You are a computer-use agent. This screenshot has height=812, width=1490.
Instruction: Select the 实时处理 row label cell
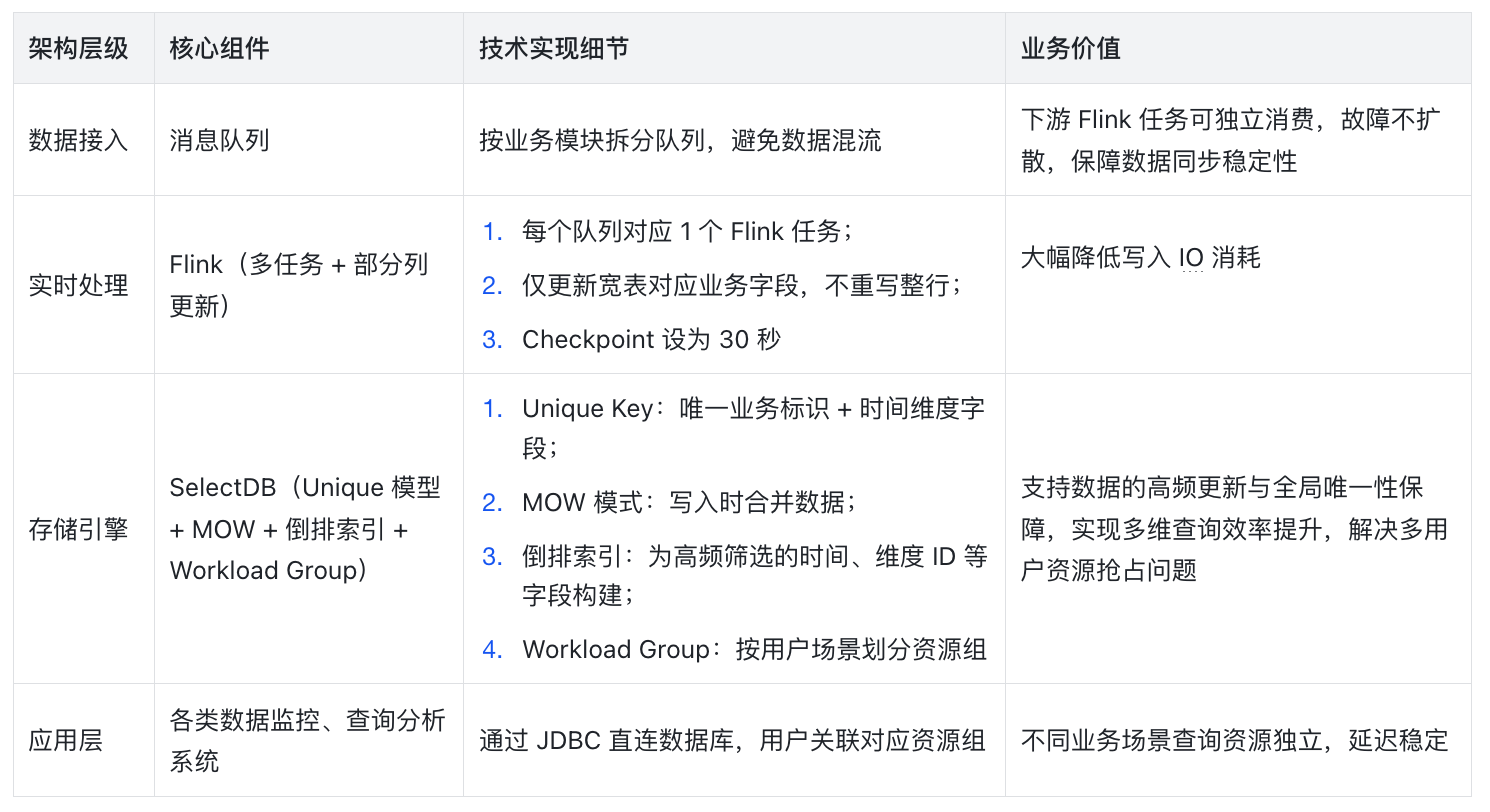[x=79, y=285]
